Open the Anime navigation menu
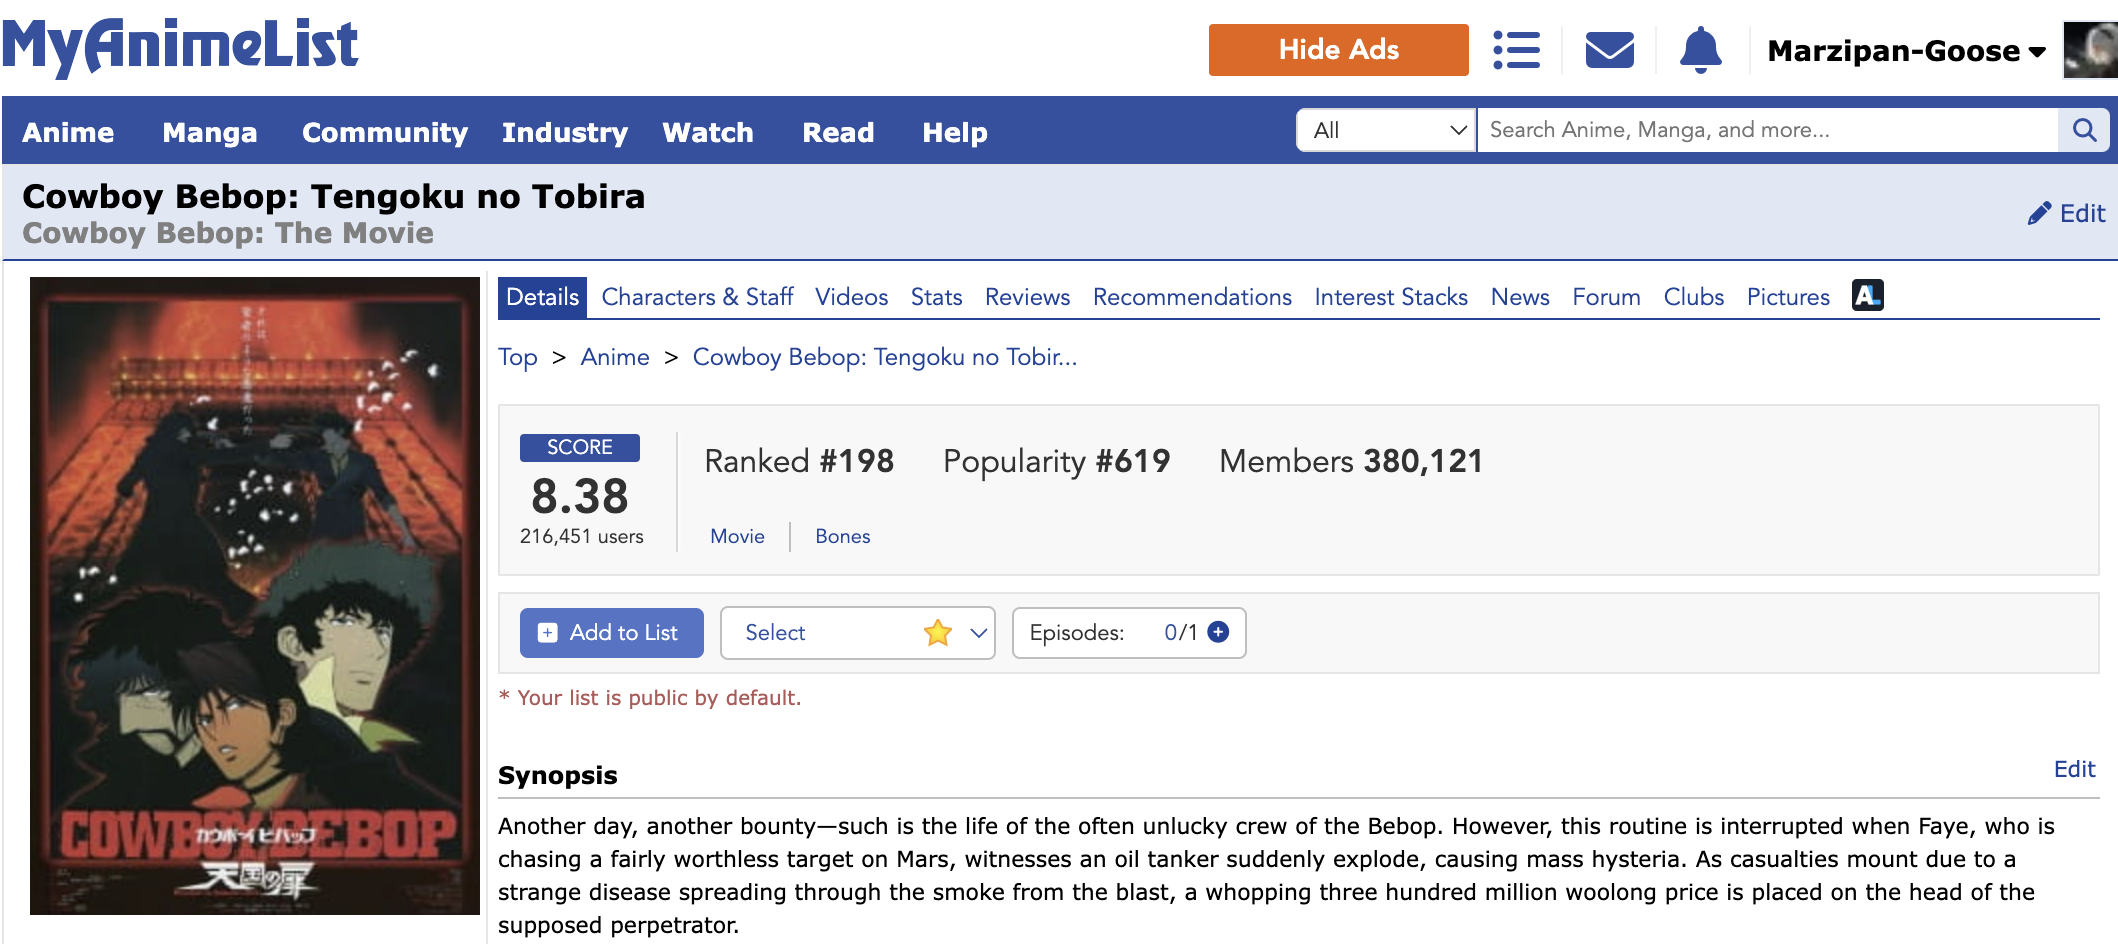 pyautogui.click(x=68, y=132)
